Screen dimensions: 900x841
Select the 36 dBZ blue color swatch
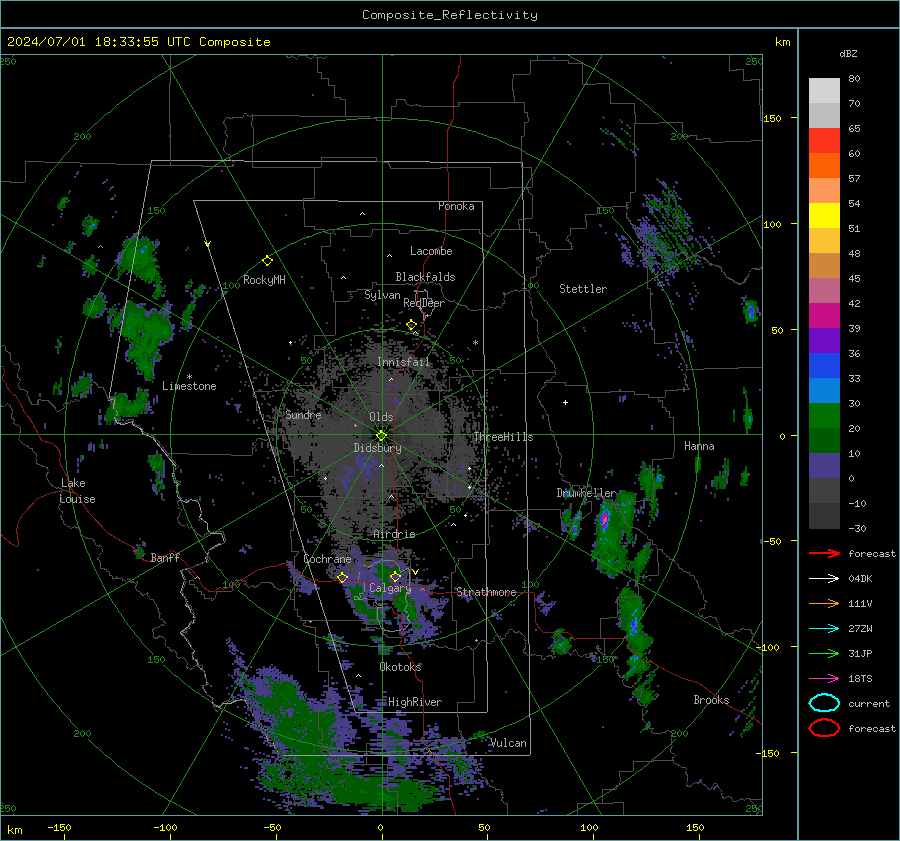pos(824,366)
